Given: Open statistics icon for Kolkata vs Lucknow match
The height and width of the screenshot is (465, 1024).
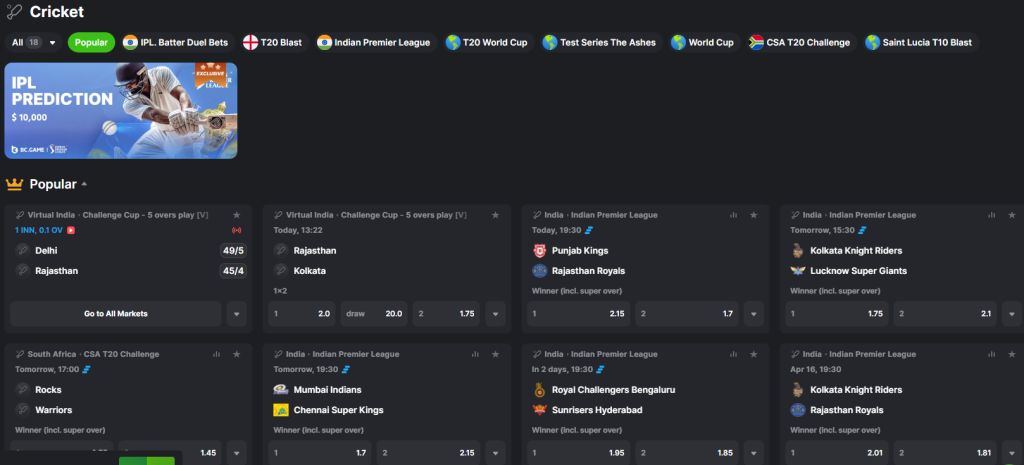Looking at the screenshot, I should click(x=992, y=215).
